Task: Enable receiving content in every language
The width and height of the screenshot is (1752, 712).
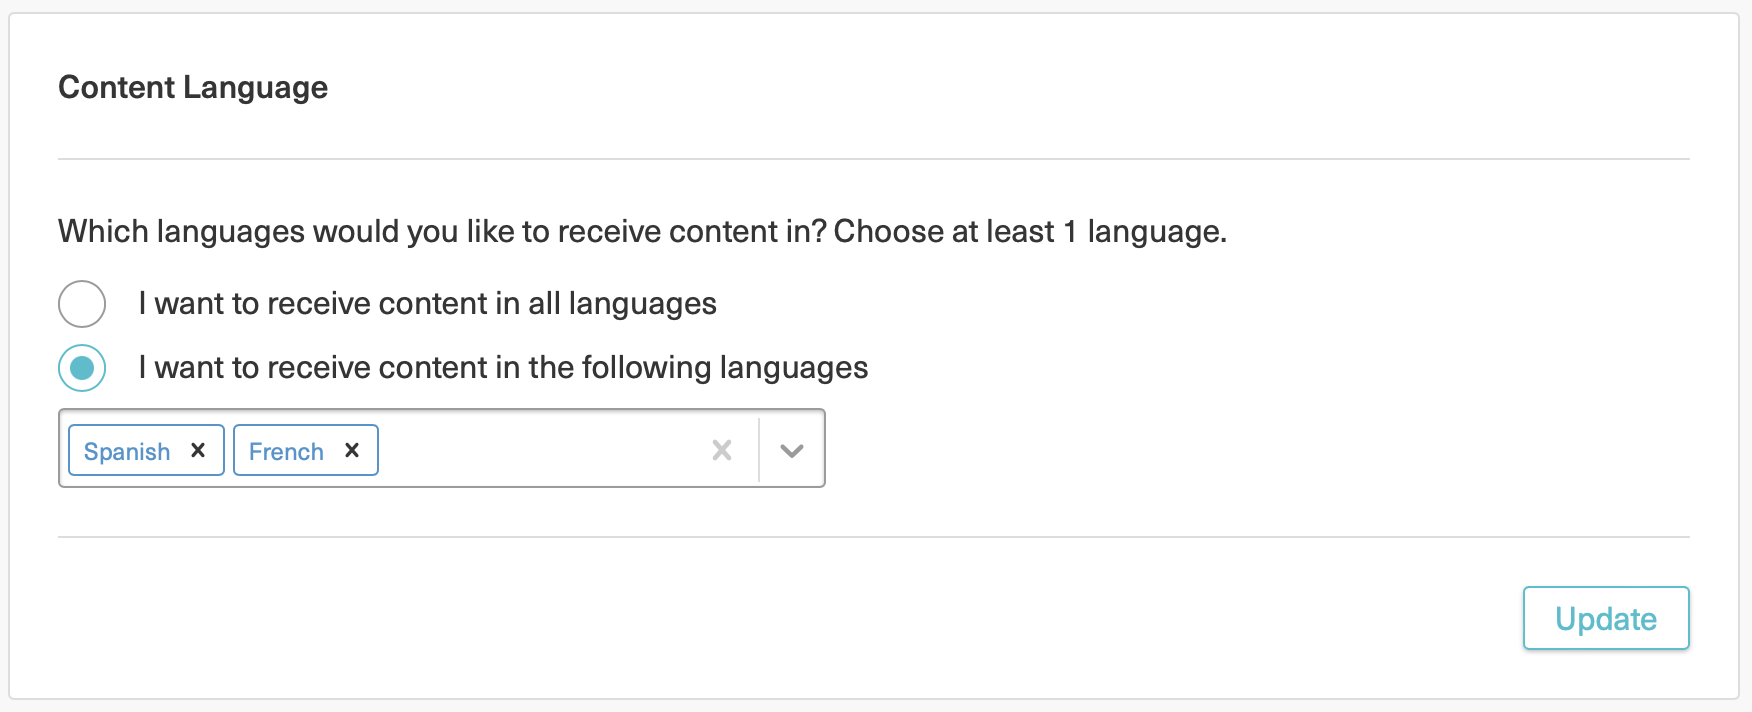Action: (x=82, y=304)
